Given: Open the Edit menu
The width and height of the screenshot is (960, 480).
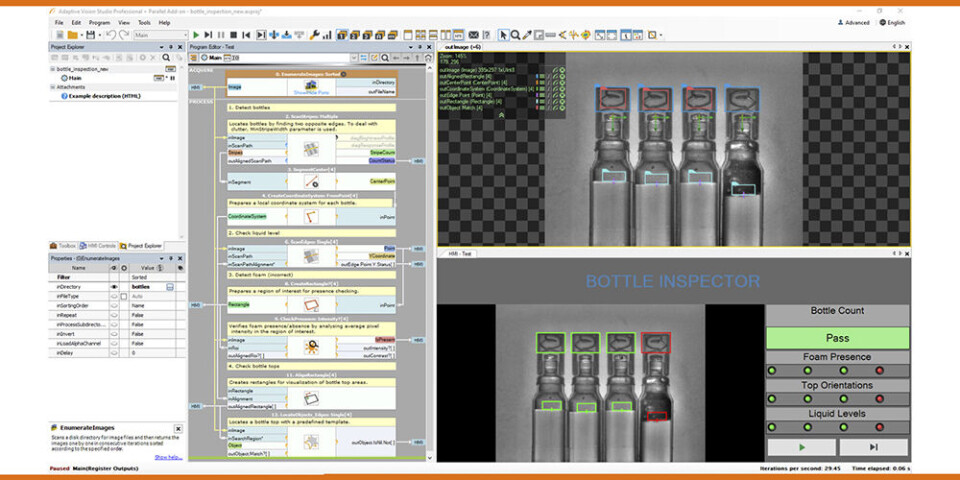Looking at the screenshot, I should coord(76,23).
